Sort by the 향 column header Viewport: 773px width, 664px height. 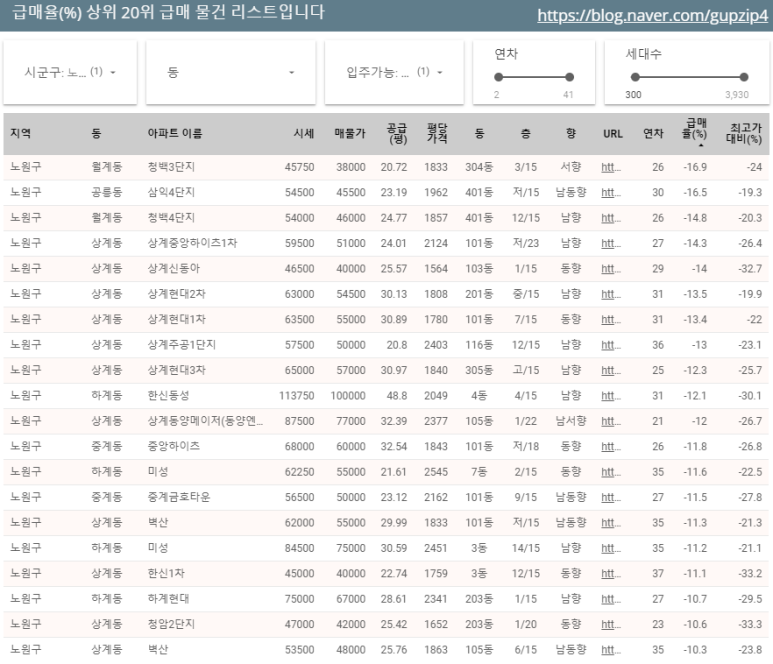click(571, 133)
